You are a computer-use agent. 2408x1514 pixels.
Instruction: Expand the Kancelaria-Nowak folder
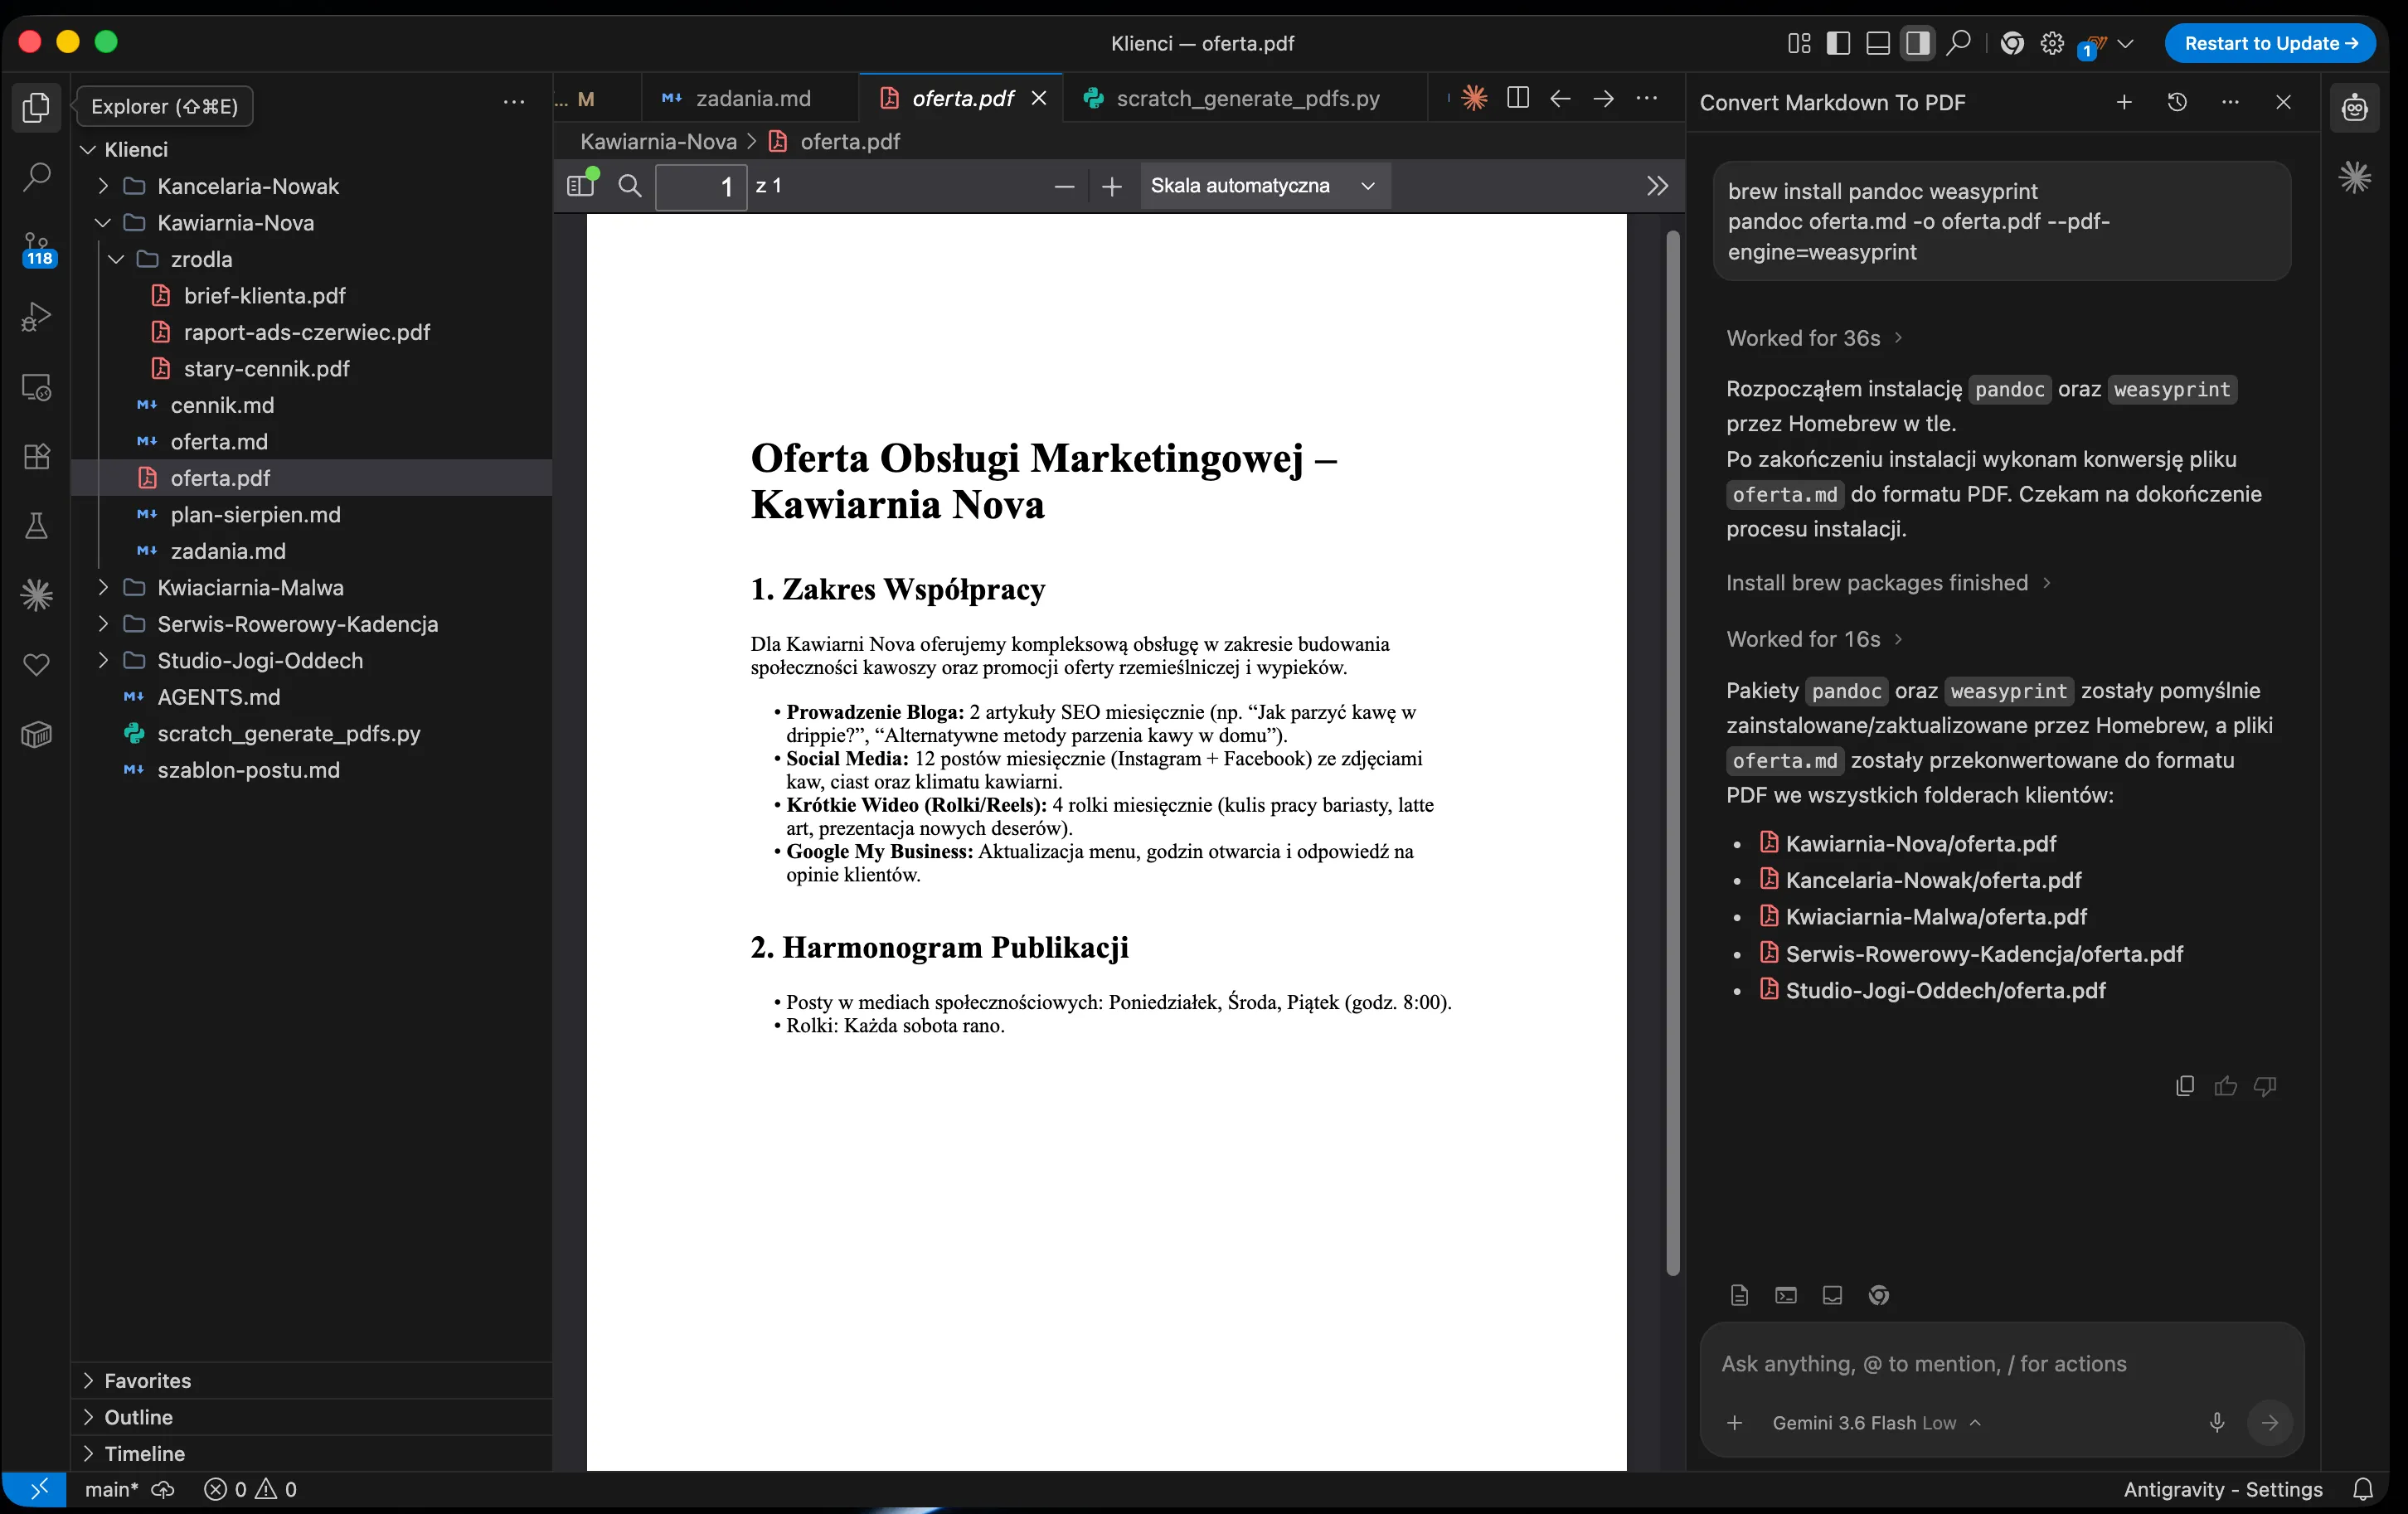(102, 186)
